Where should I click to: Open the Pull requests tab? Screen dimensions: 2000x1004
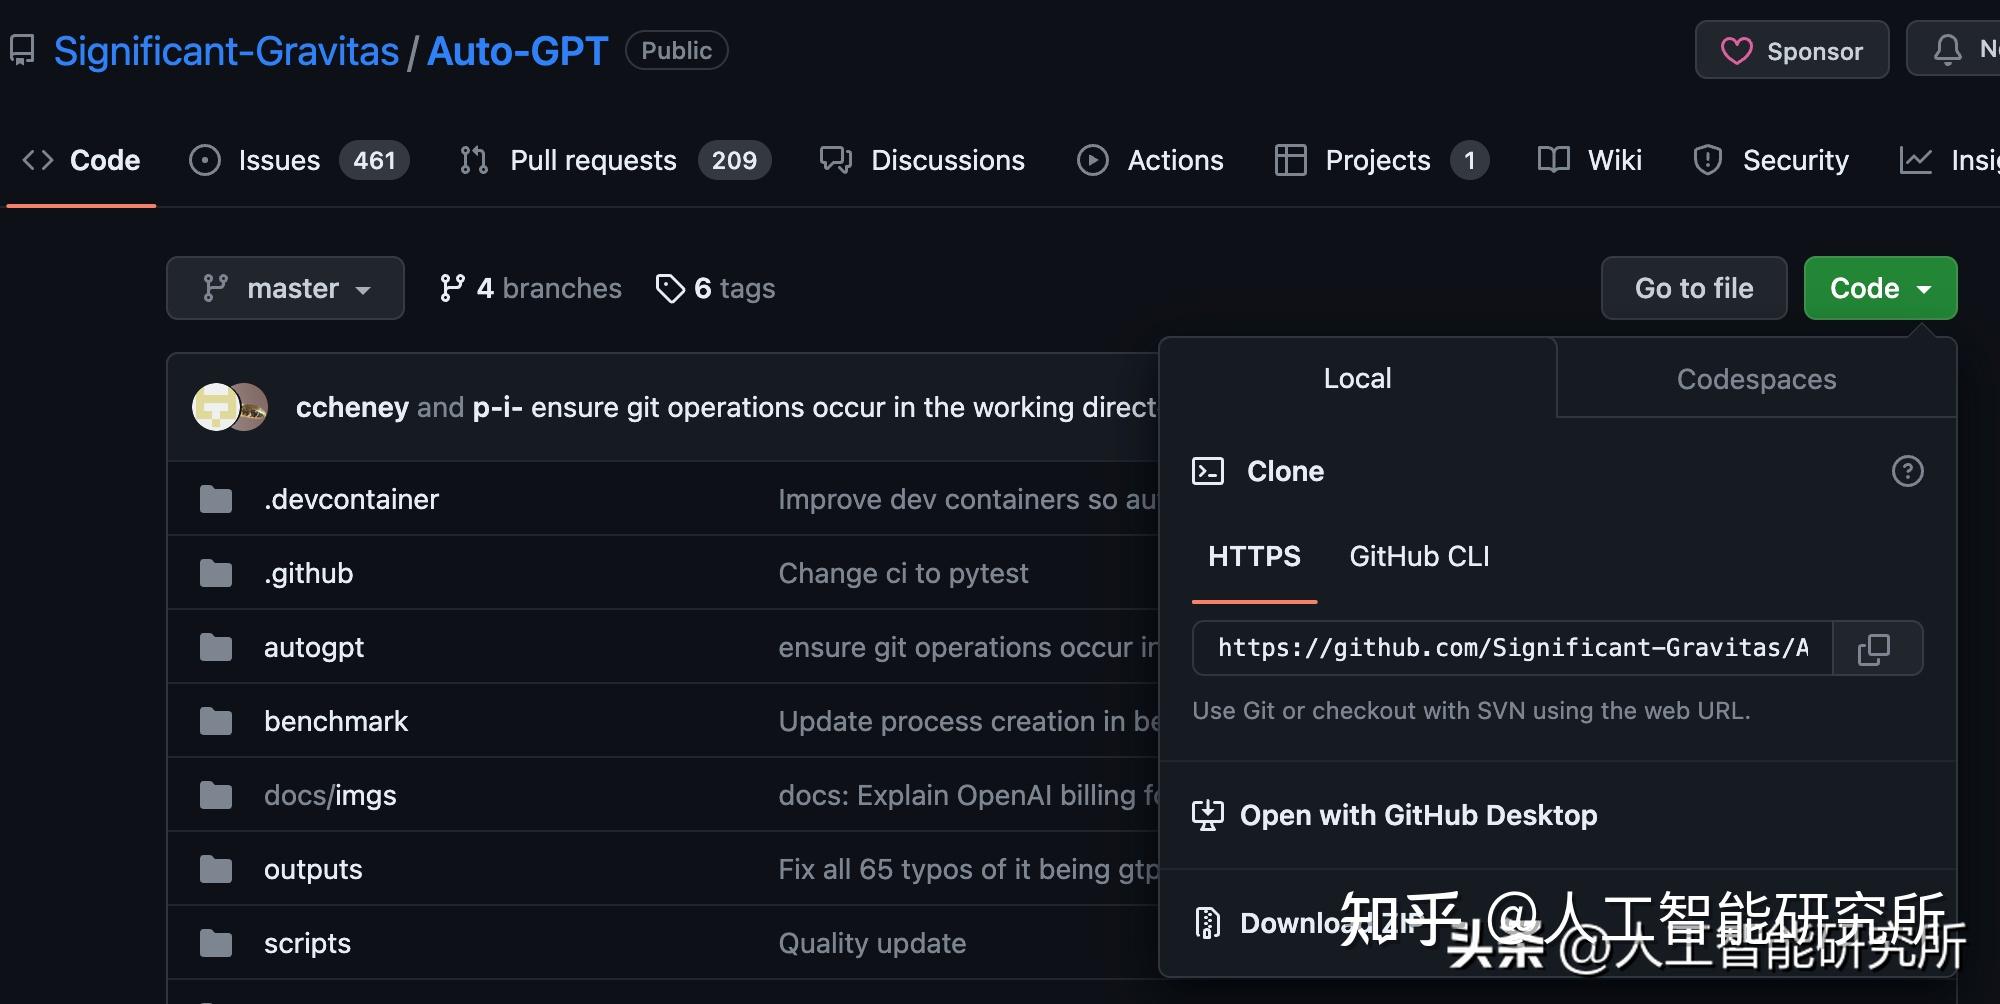[x=614, y=160]
